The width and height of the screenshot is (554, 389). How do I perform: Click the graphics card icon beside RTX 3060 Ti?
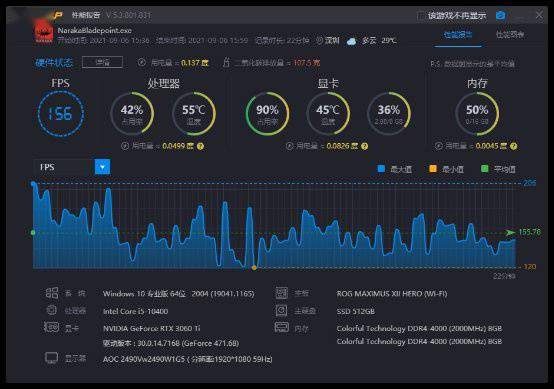pyautogui.click(x=52, y=327)
